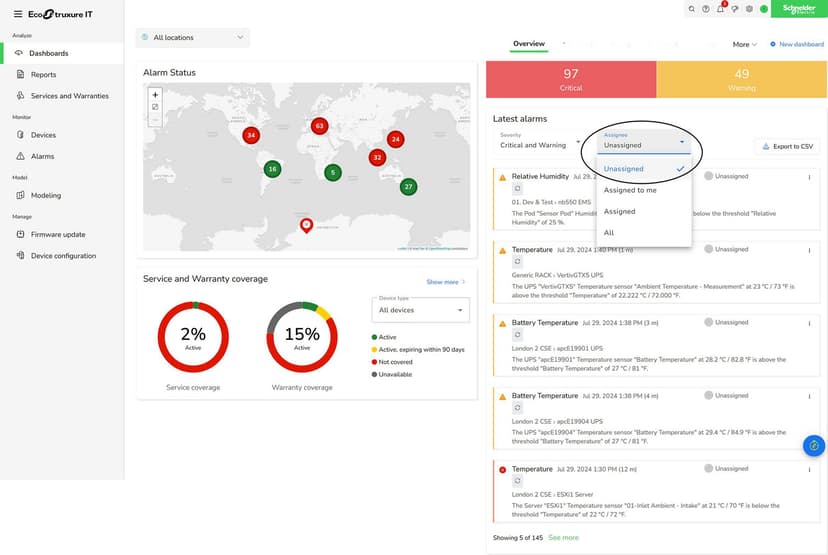Open the floating assistant button
Screen dimensions: 828x555
point(814,446)
